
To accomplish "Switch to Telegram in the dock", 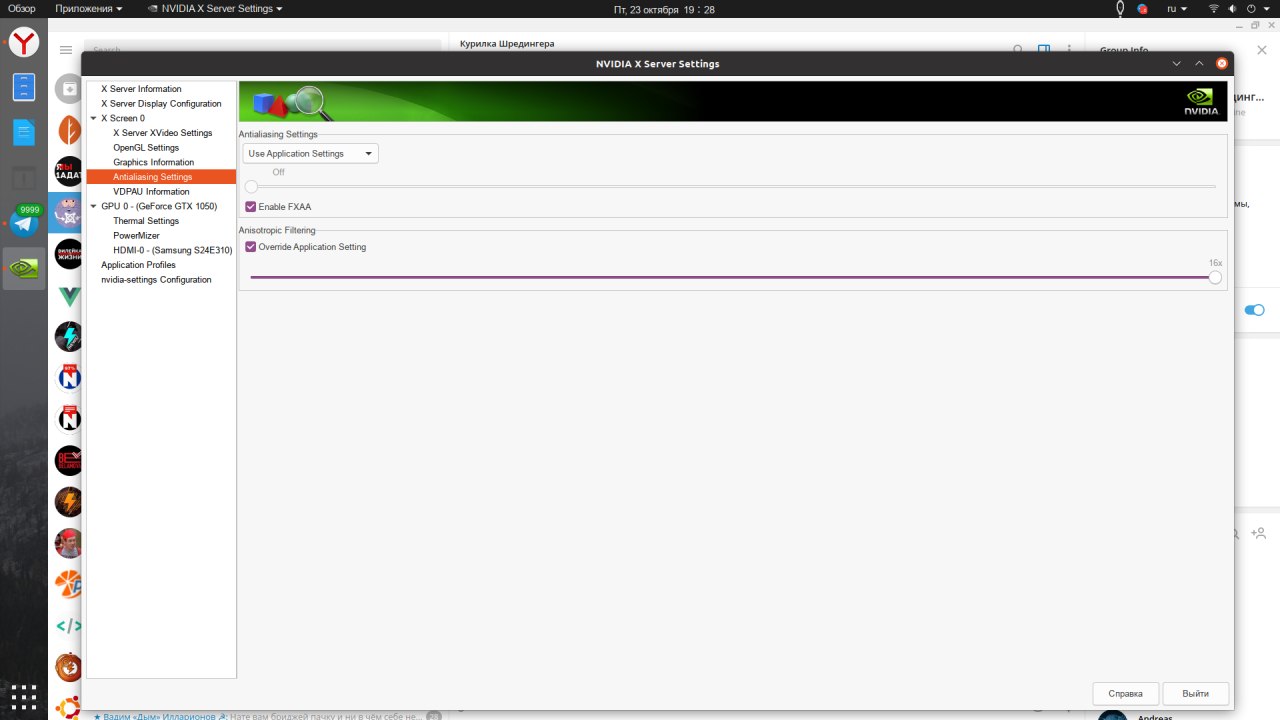I will pyautogui.click(x=24, y=222).
